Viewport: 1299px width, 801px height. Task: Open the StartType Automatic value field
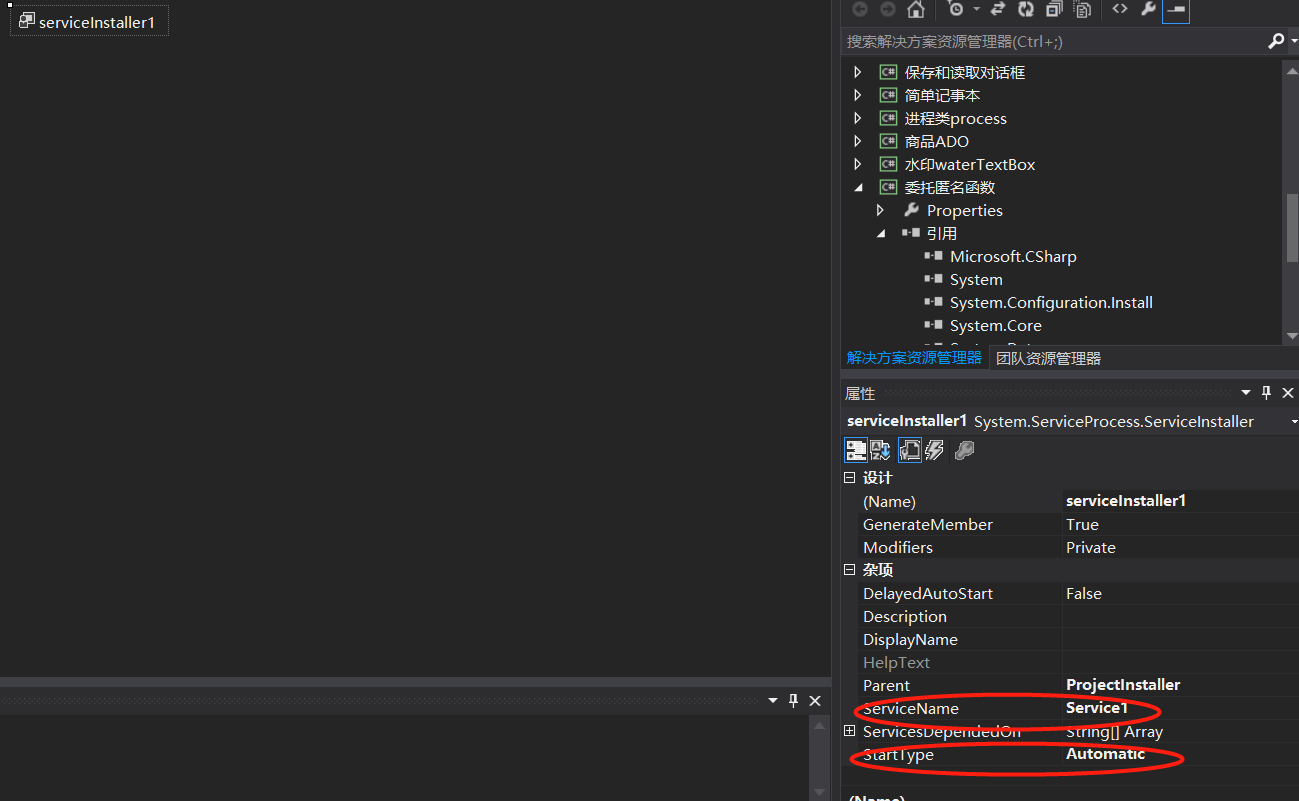click(1105, 754)
